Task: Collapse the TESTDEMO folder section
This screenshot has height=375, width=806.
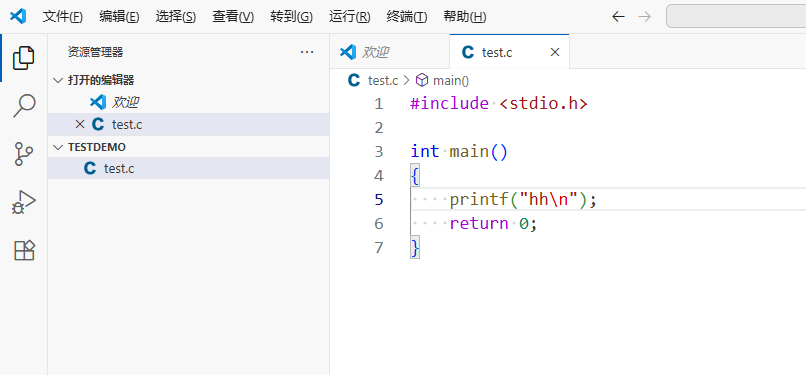Action: (188, 147)
